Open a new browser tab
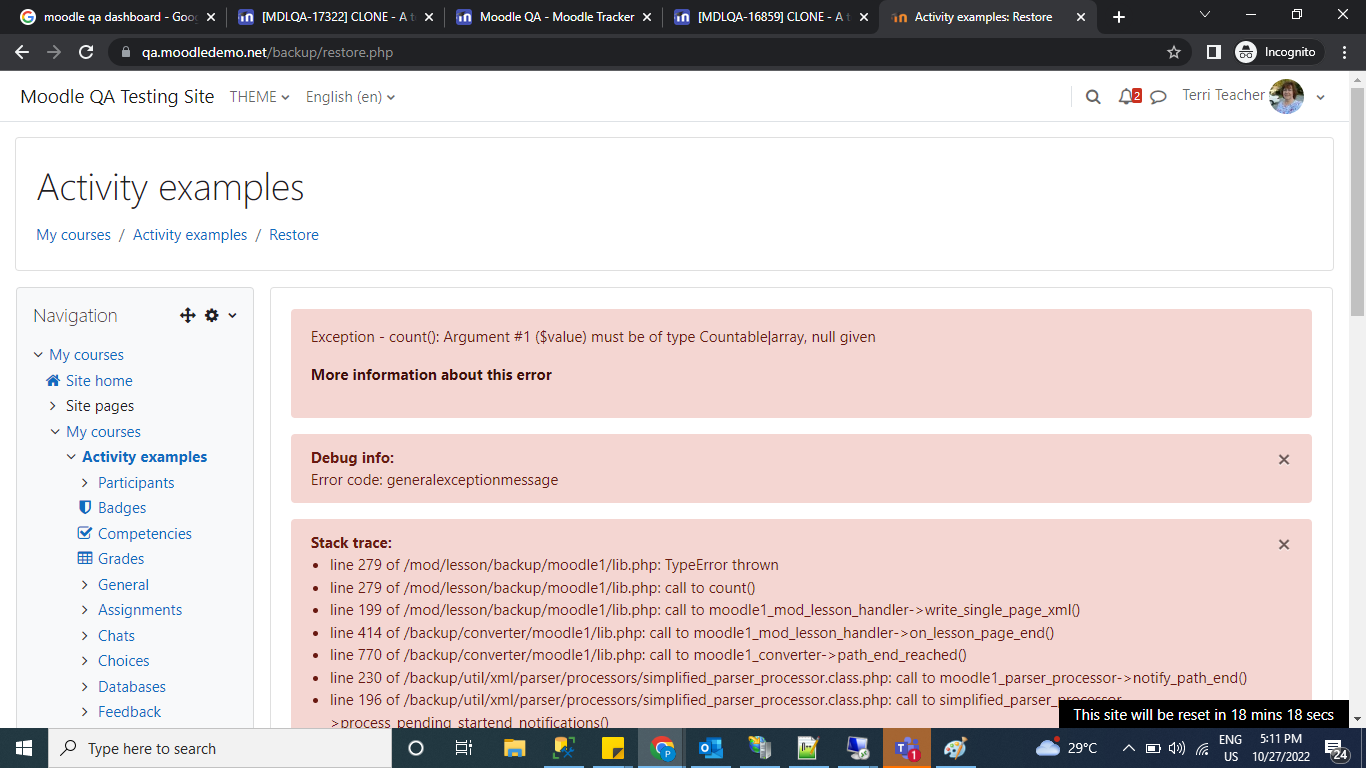Image resolution: width=1366 pixels, height=768 pixels. click(1119, 17)
